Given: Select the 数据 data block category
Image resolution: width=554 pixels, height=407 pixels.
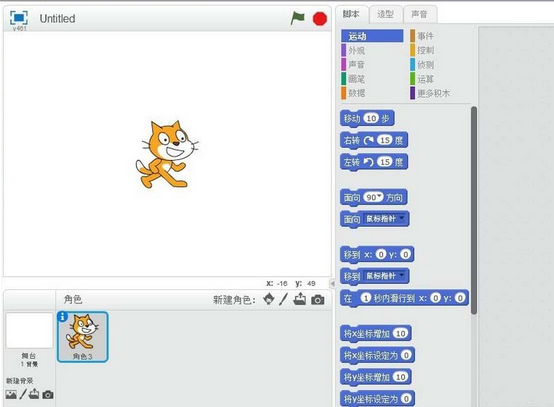Looking at the screenshot, I should tap(353, 93).
